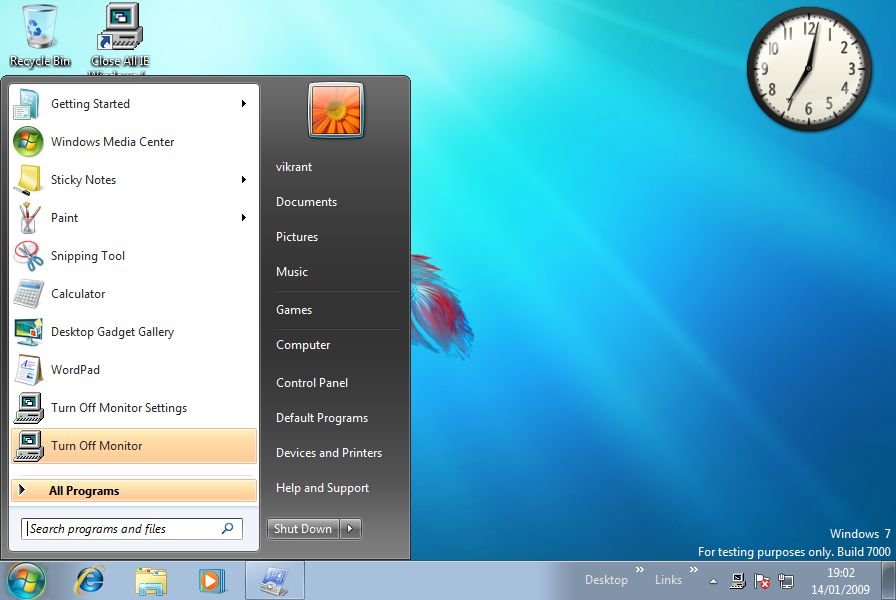This screenshot has width=896, height=600.
Task: Click the Turn Off Monitor Settings icon
Action: point(28,407)
